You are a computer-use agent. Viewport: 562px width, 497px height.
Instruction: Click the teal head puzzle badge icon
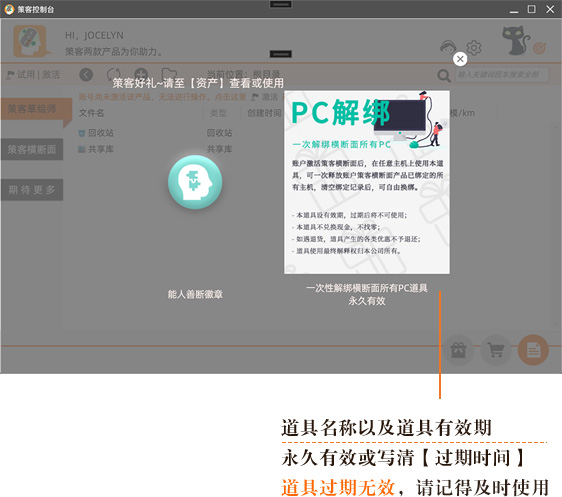(195, 182)
